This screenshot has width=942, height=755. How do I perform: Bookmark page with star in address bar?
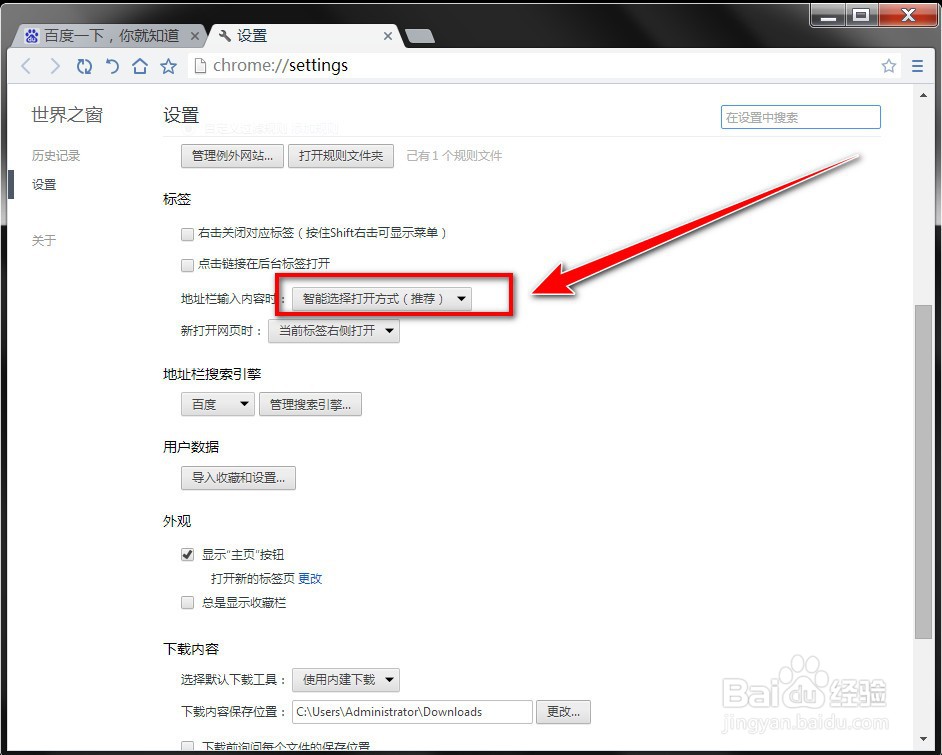coord(889,66)
